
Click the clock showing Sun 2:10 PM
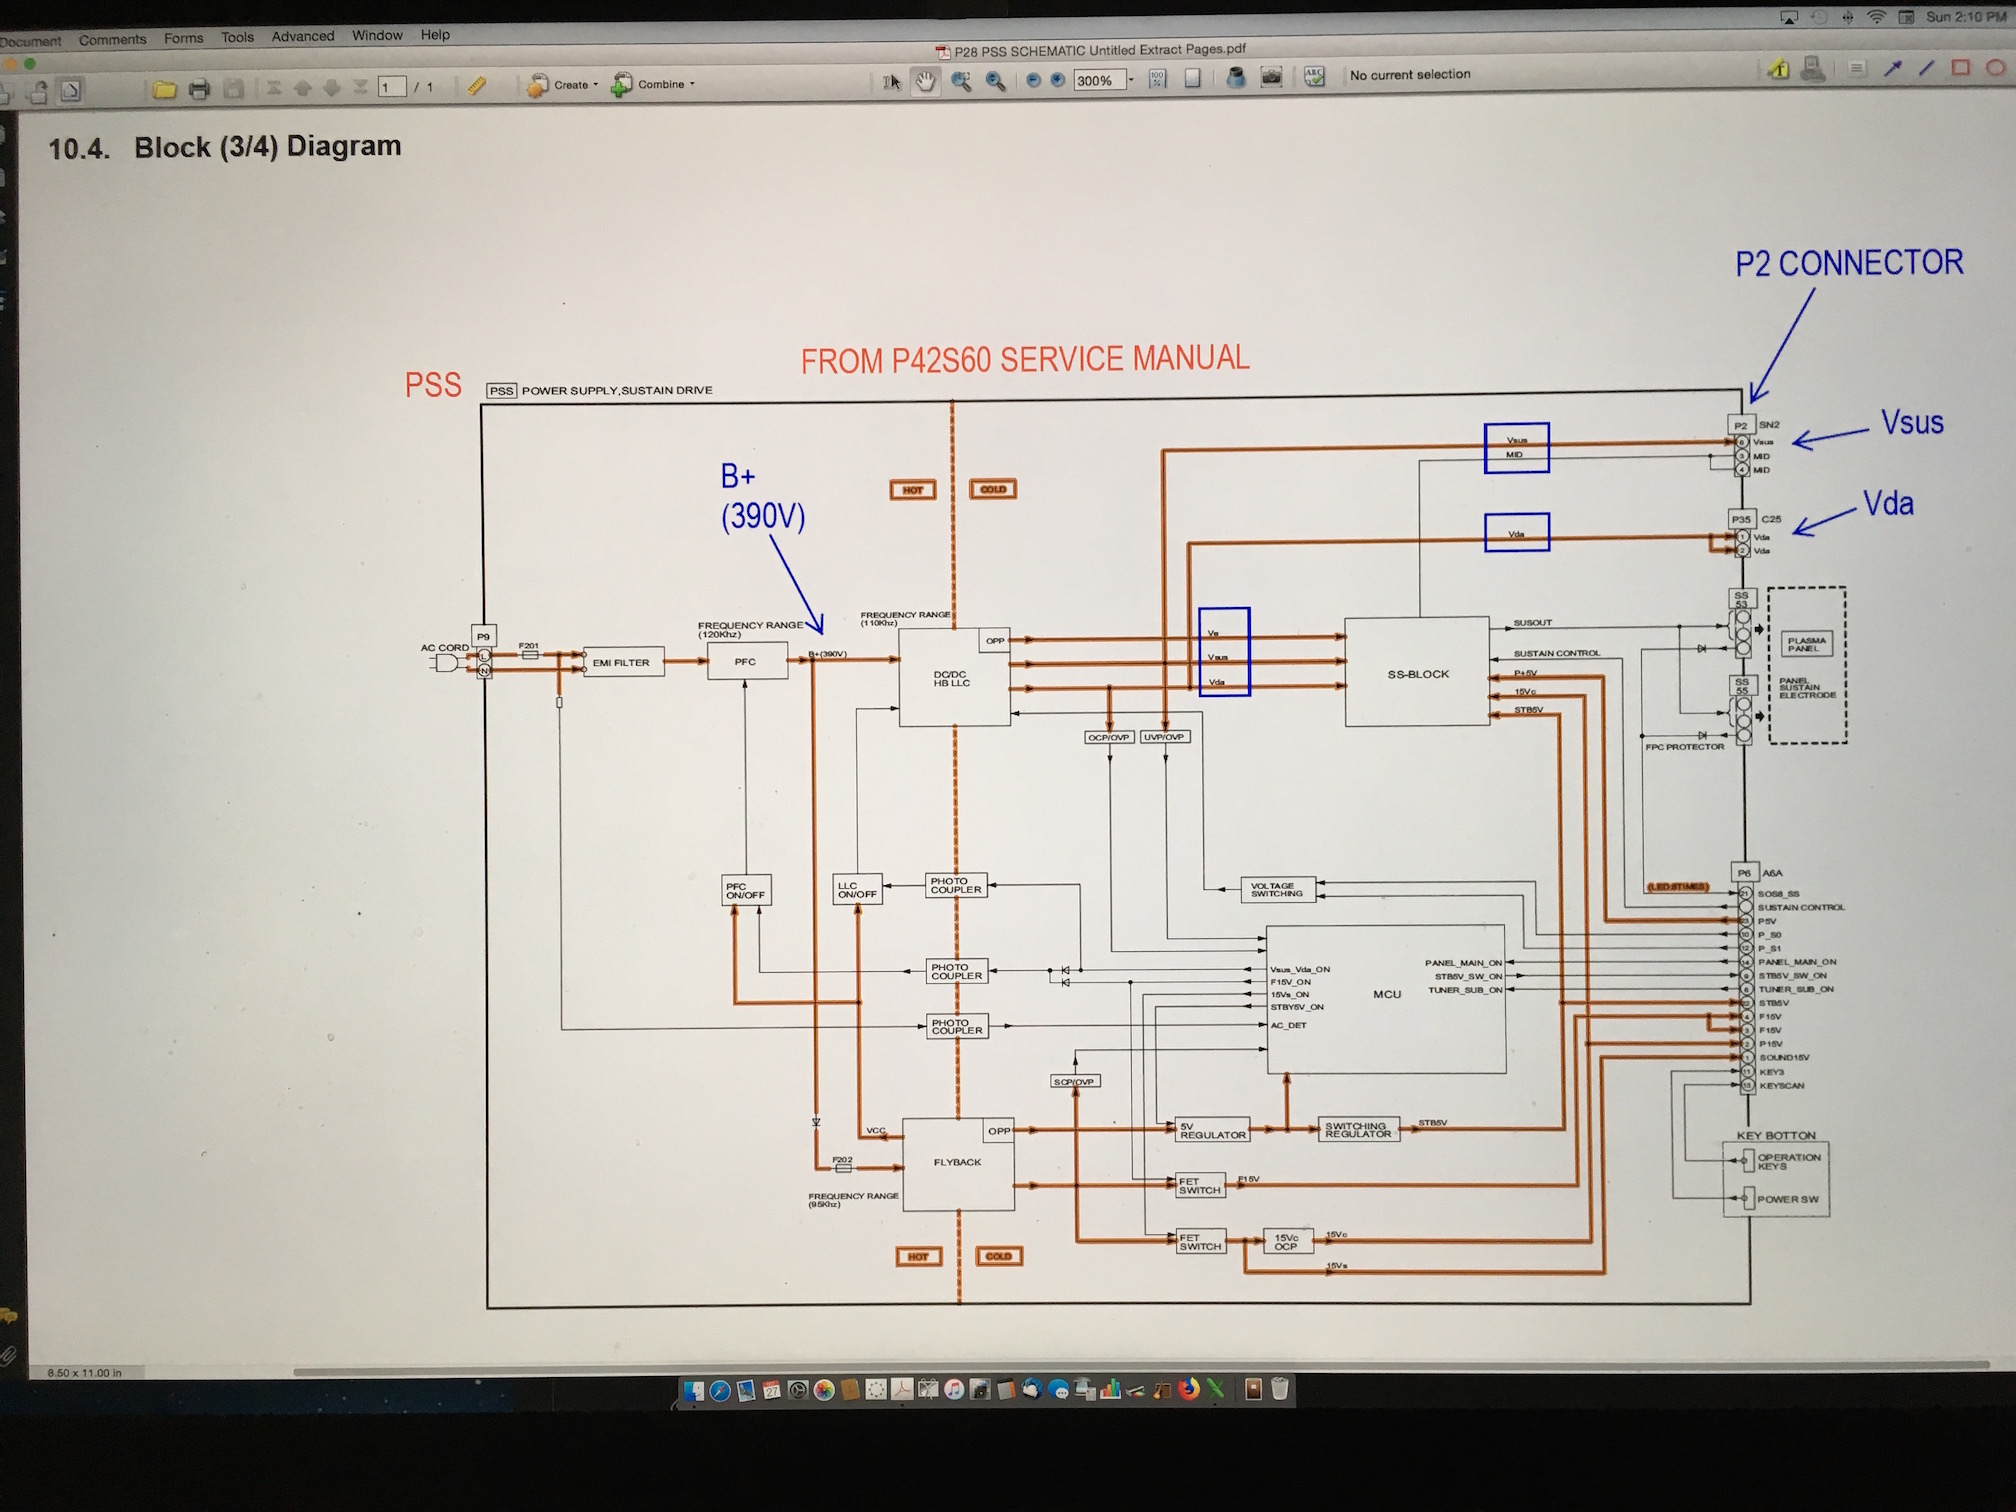[x=1967, y=16]
